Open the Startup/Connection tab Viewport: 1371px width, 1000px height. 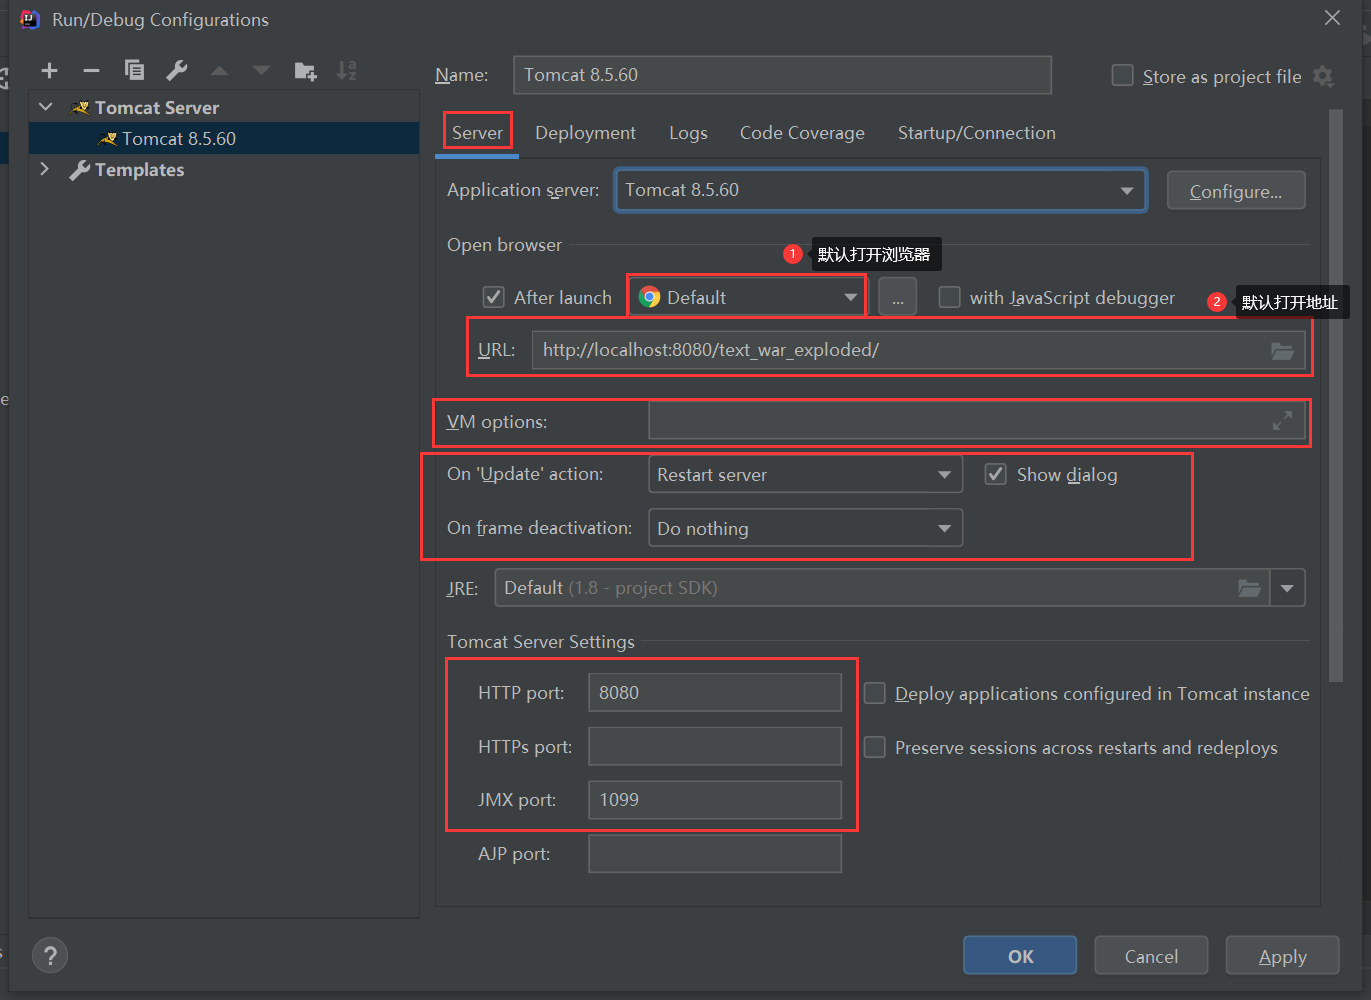(x=976, y=132)
